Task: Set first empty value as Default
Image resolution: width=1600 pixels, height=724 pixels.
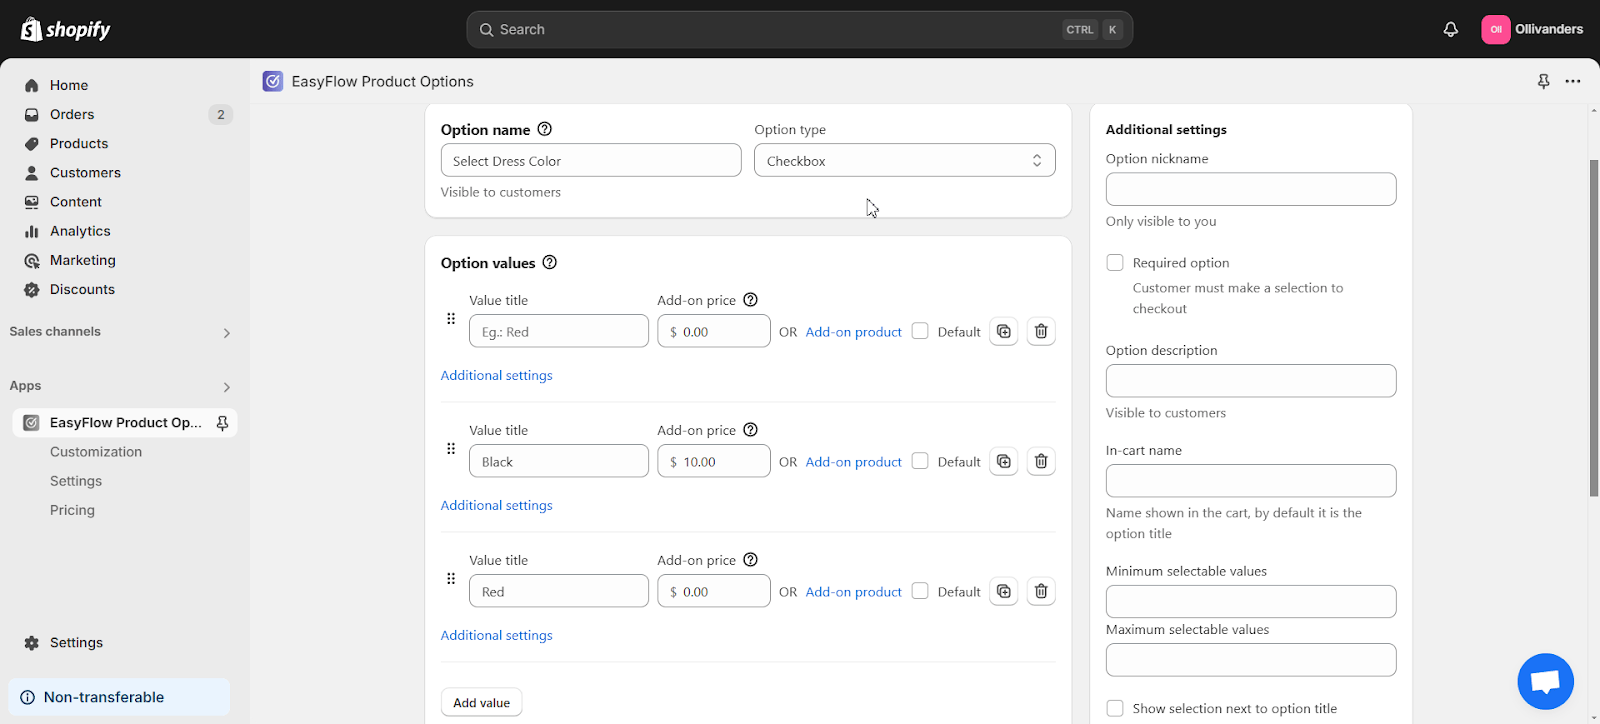Action: click(920, 331)
